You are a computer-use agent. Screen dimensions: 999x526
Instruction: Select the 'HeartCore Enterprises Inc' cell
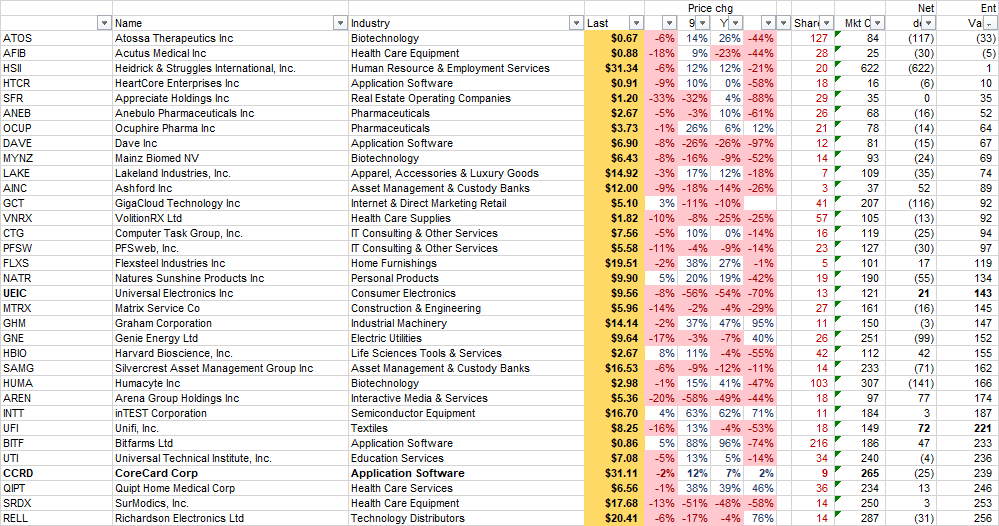(230, 83)
